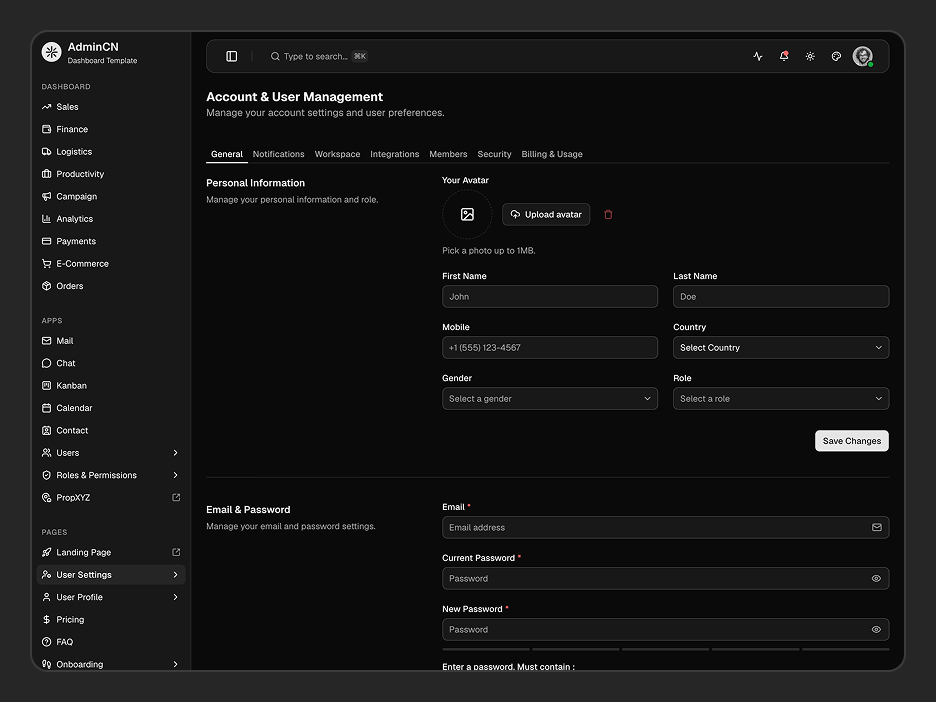The width and height of the screenshot is (936, 702).
Task: Click the Kanban board icon
Action: (47, 386)
